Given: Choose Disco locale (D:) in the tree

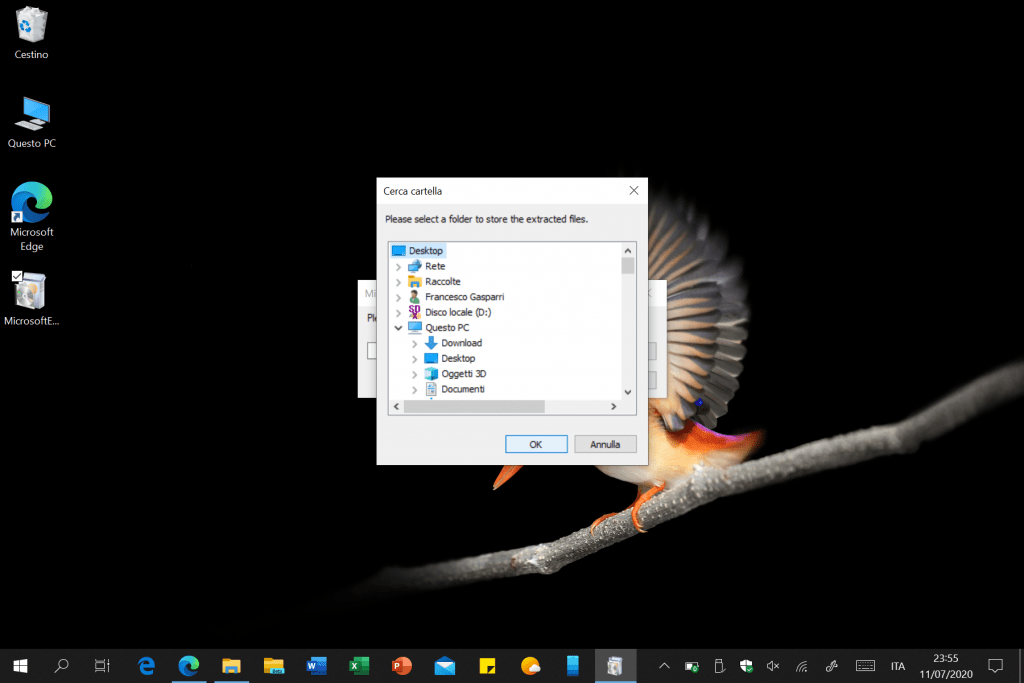Looking at the screenshot, I should 457,312.
